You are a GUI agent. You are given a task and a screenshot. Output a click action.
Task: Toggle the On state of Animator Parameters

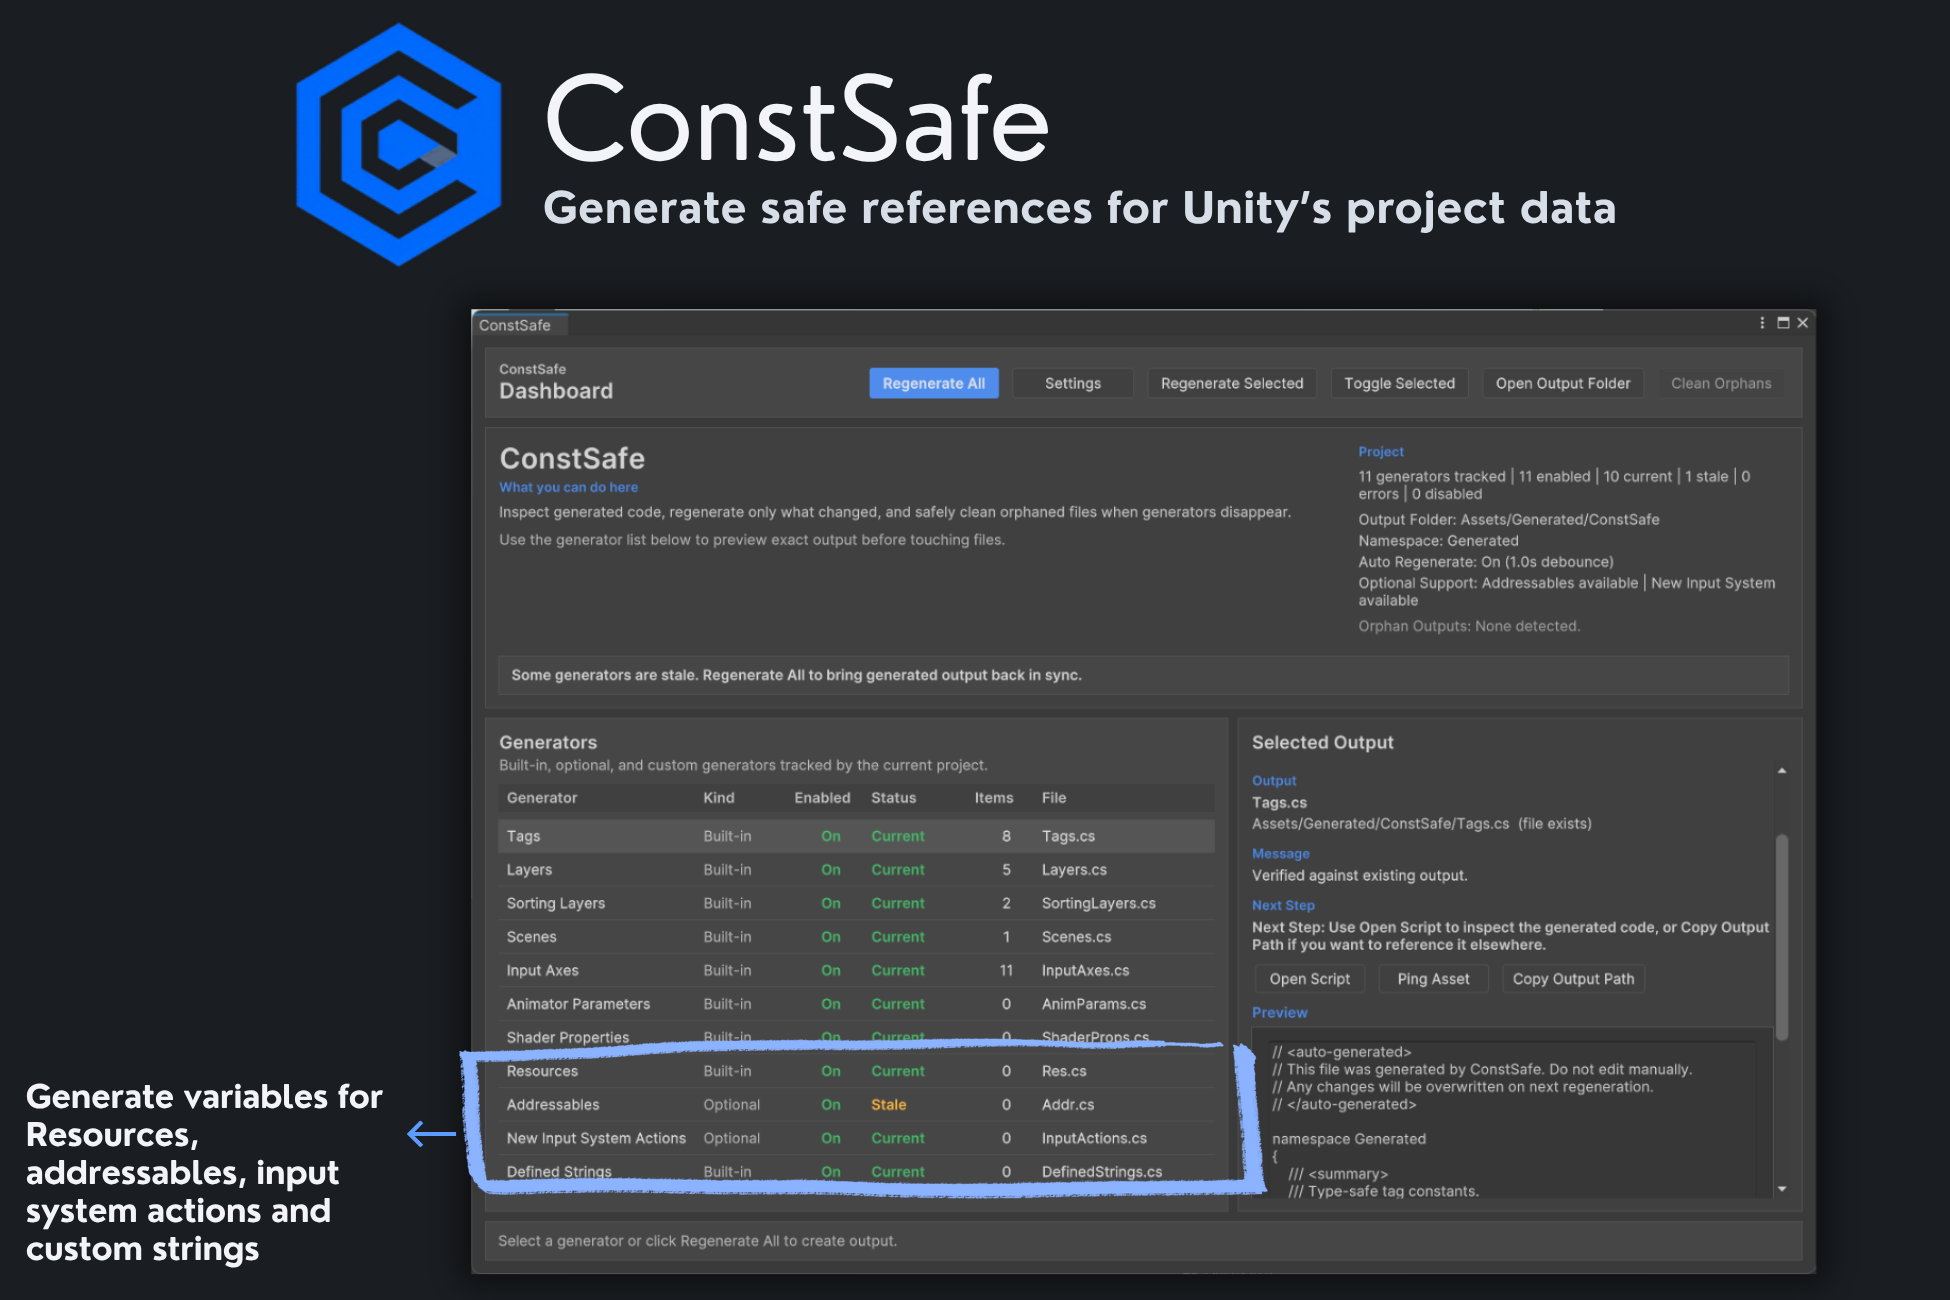coord(831,1004)
